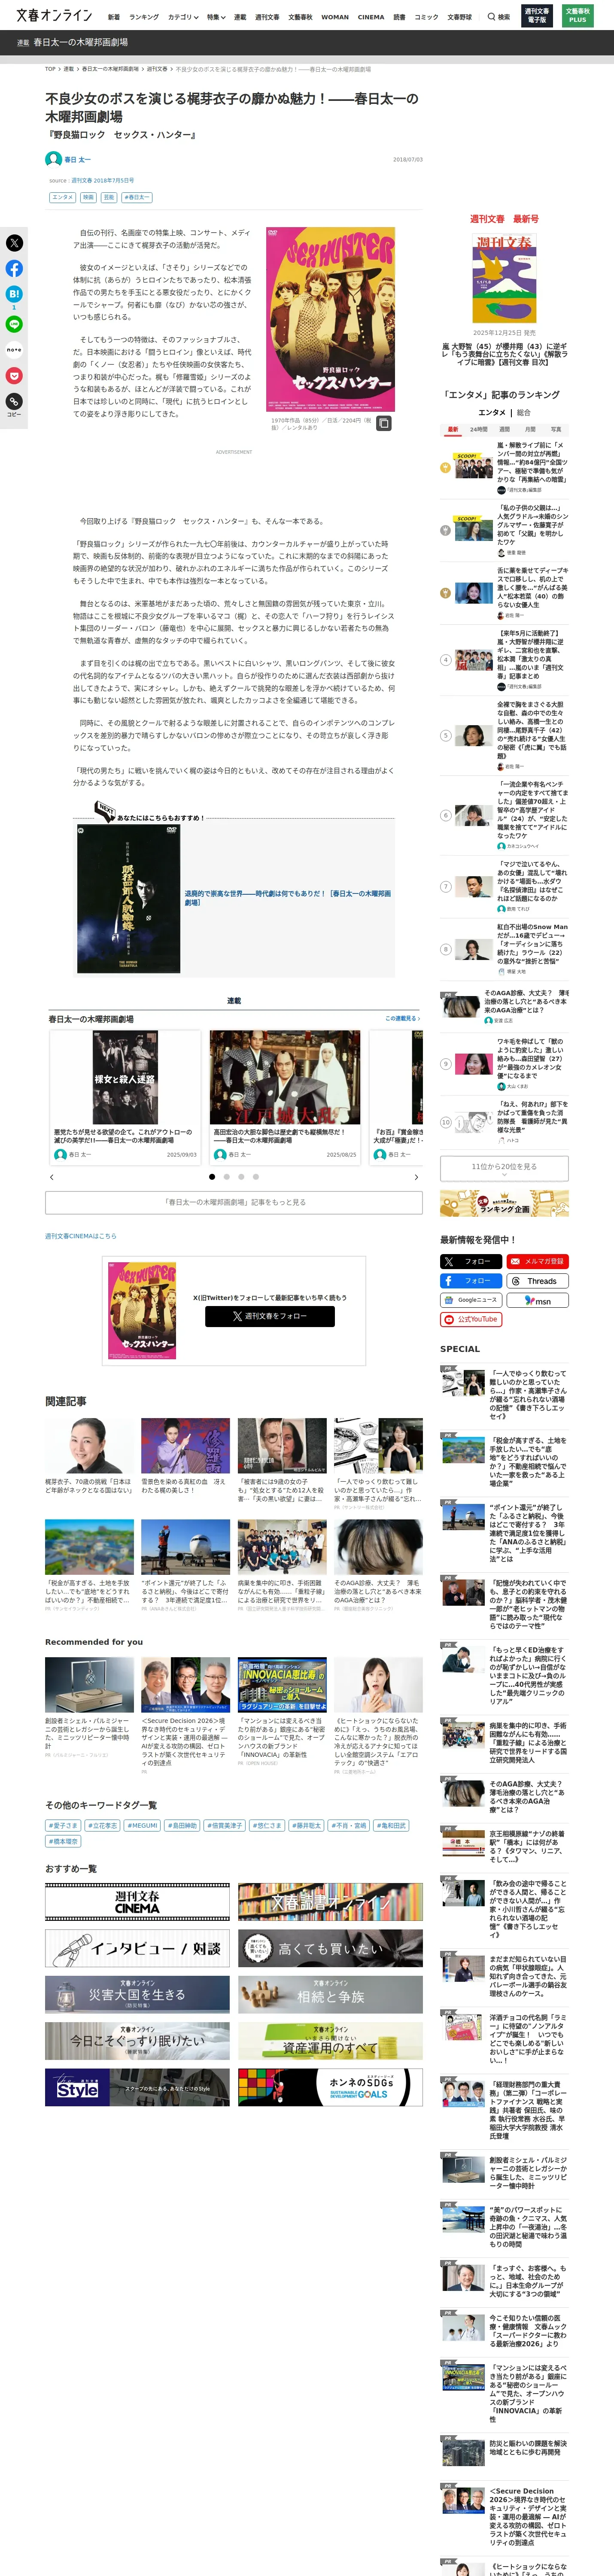Open the ランキング header menu item
Screen dimensions: 614x2576
coord(144,17)
